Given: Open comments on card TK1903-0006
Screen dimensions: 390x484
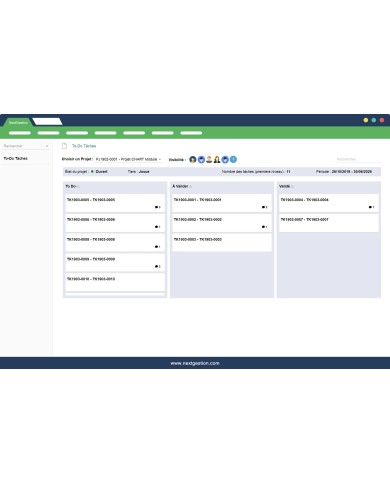Looking at the screenshot, I should point(157,227).
